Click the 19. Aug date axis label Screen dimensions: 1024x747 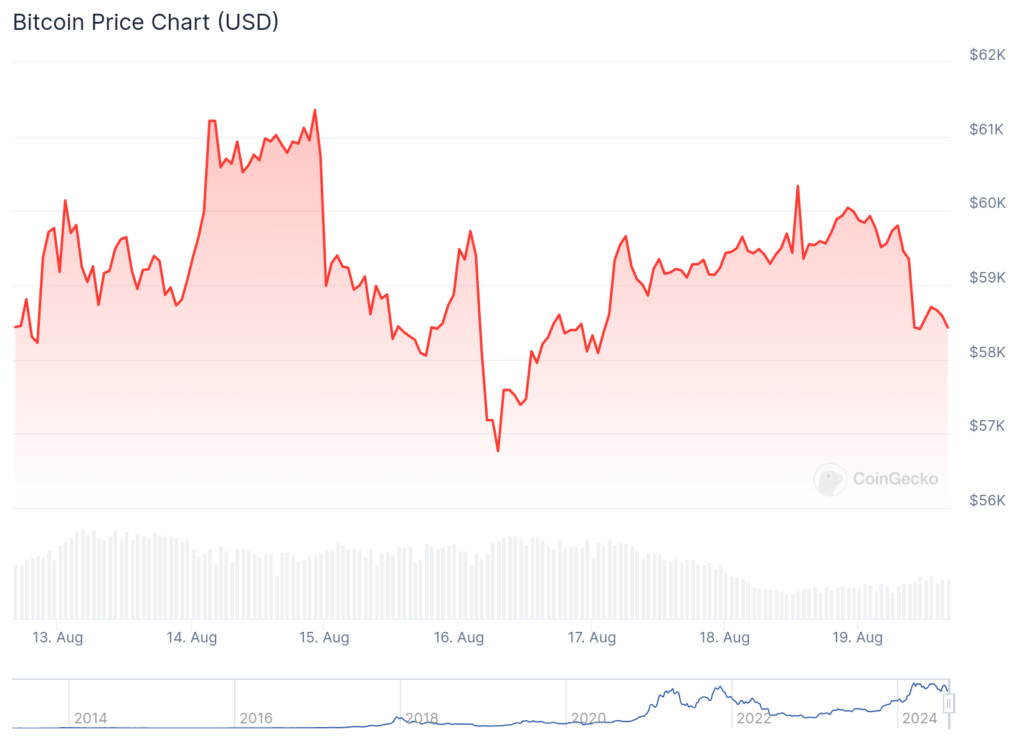click(x=857, y=637)
